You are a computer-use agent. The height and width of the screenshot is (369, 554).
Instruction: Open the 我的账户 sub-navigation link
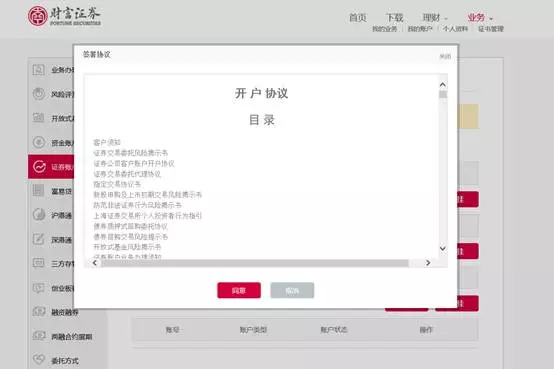pos(420,29)
